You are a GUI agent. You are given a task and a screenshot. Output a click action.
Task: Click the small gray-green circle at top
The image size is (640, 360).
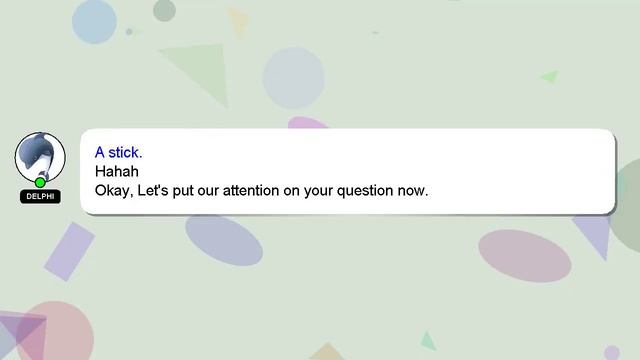(164, 10)
